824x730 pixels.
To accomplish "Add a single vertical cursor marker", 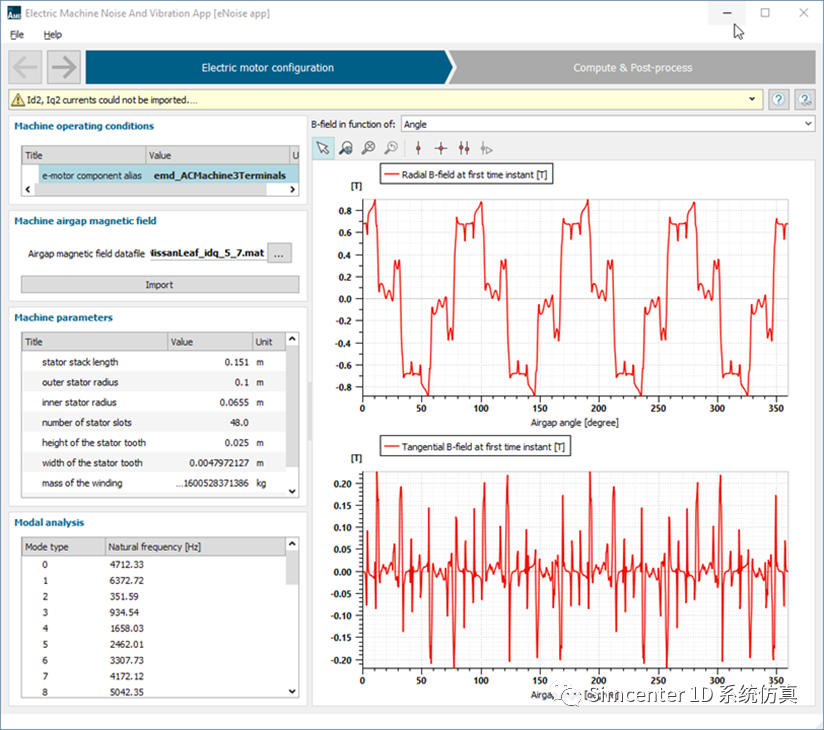I will [x=418, y=148].
